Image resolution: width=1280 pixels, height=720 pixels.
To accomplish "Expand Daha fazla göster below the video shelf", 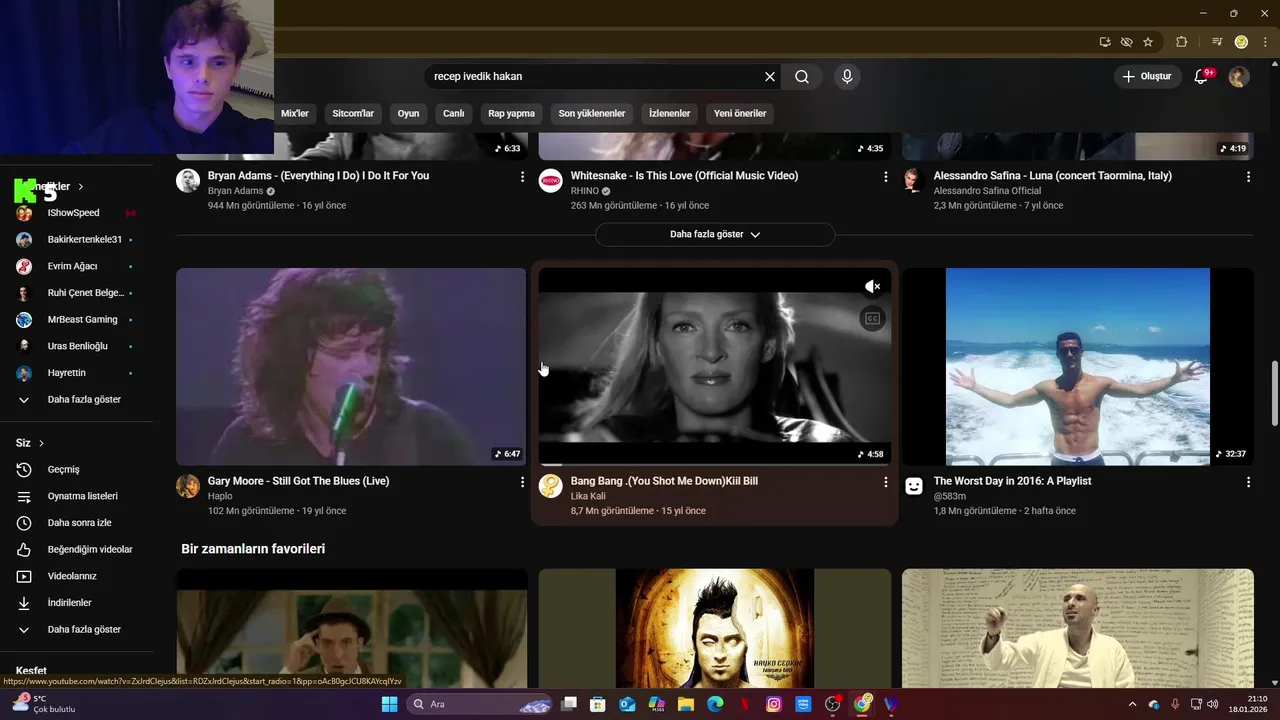I will click(715, 234).
